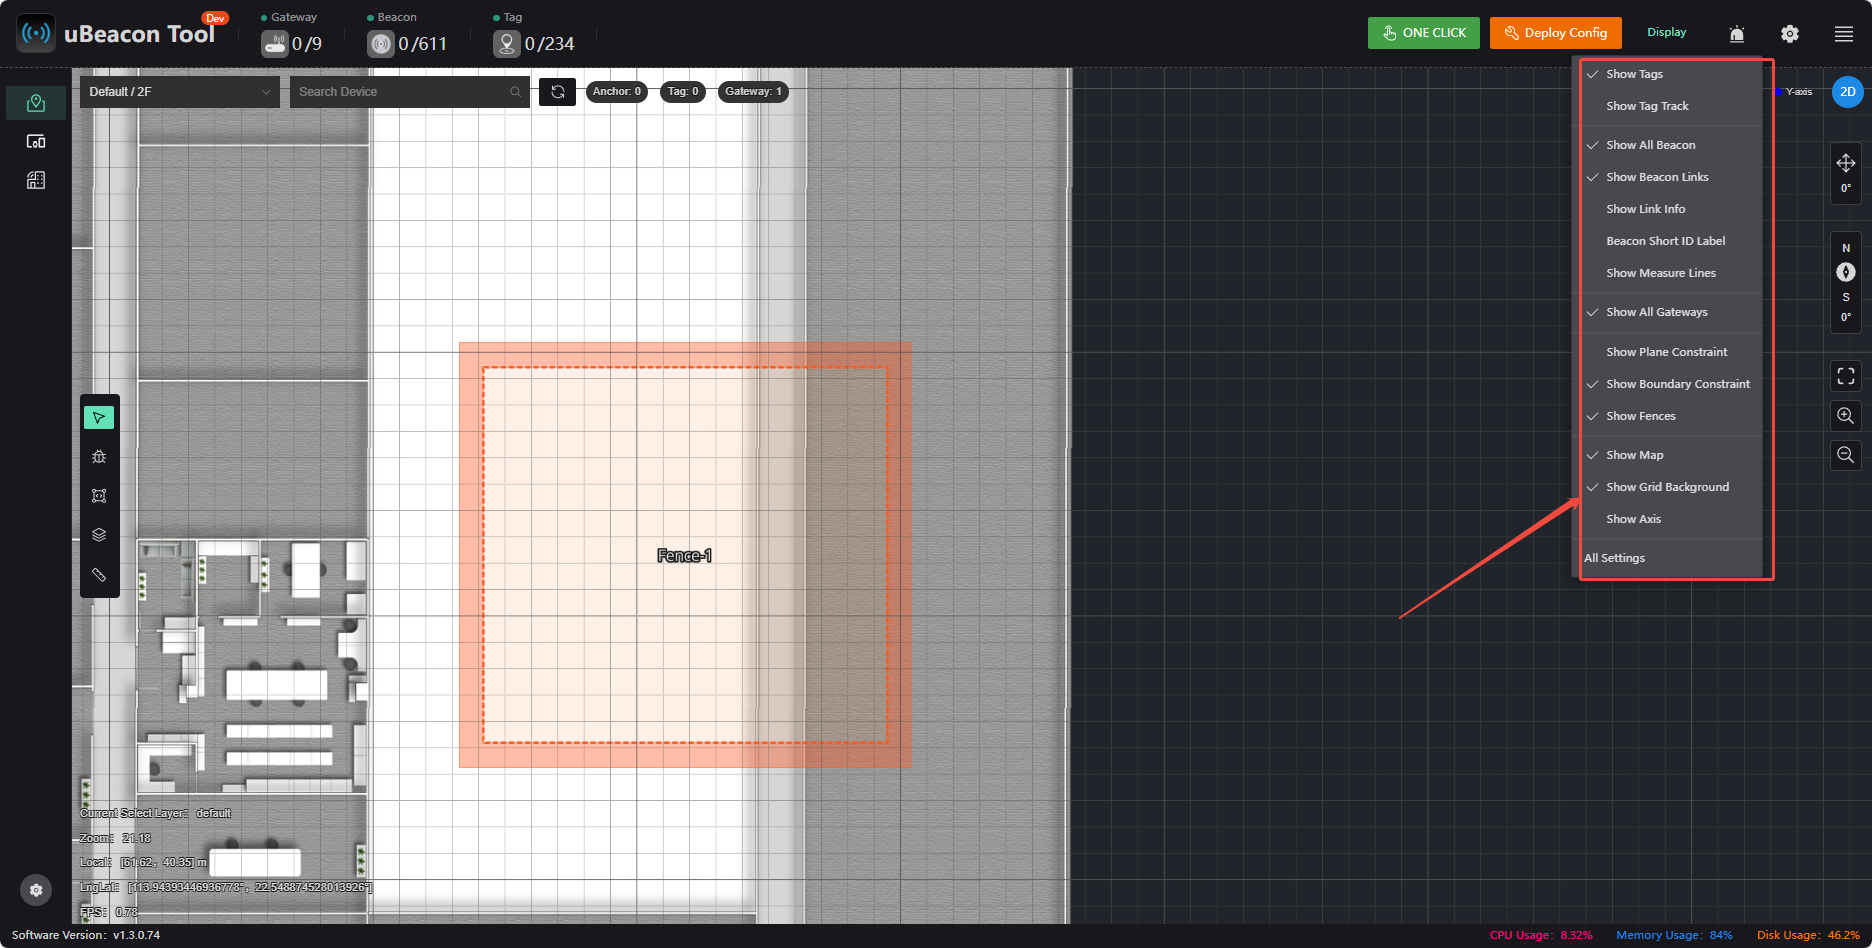Open the map view in left sidebar

36,103
